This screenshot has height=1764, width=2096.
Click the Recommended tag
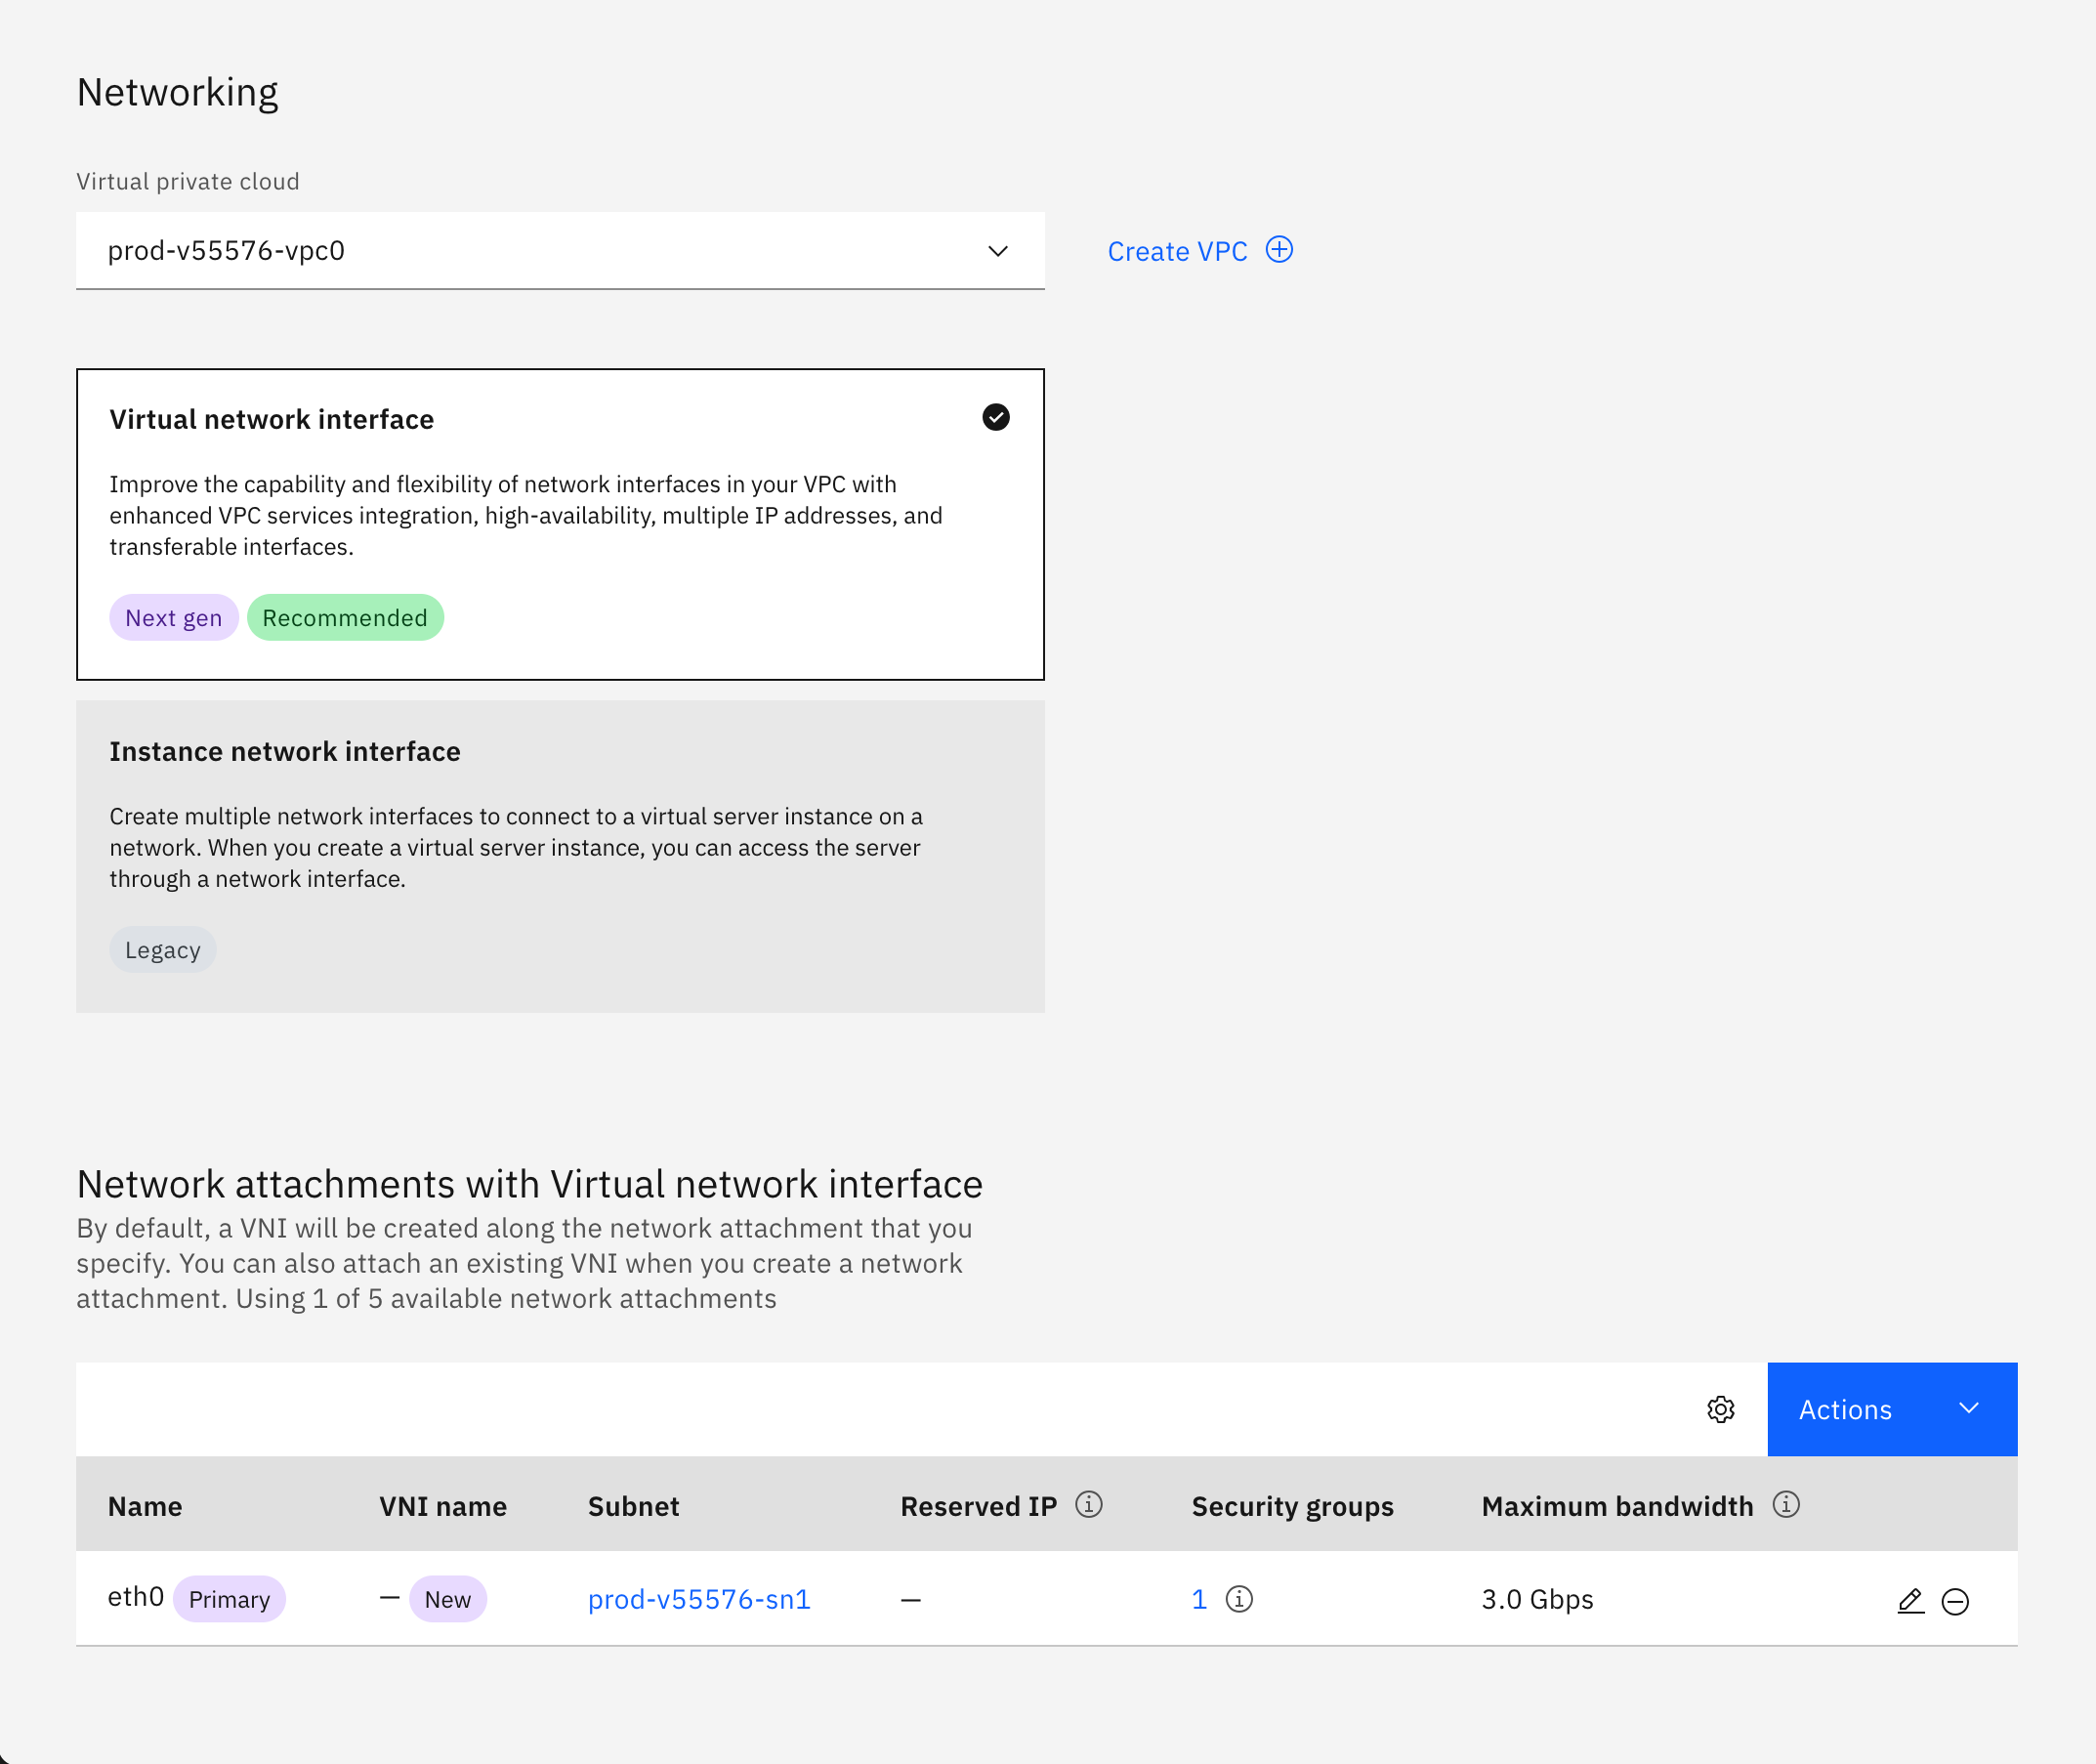click(x=345, y=617)
